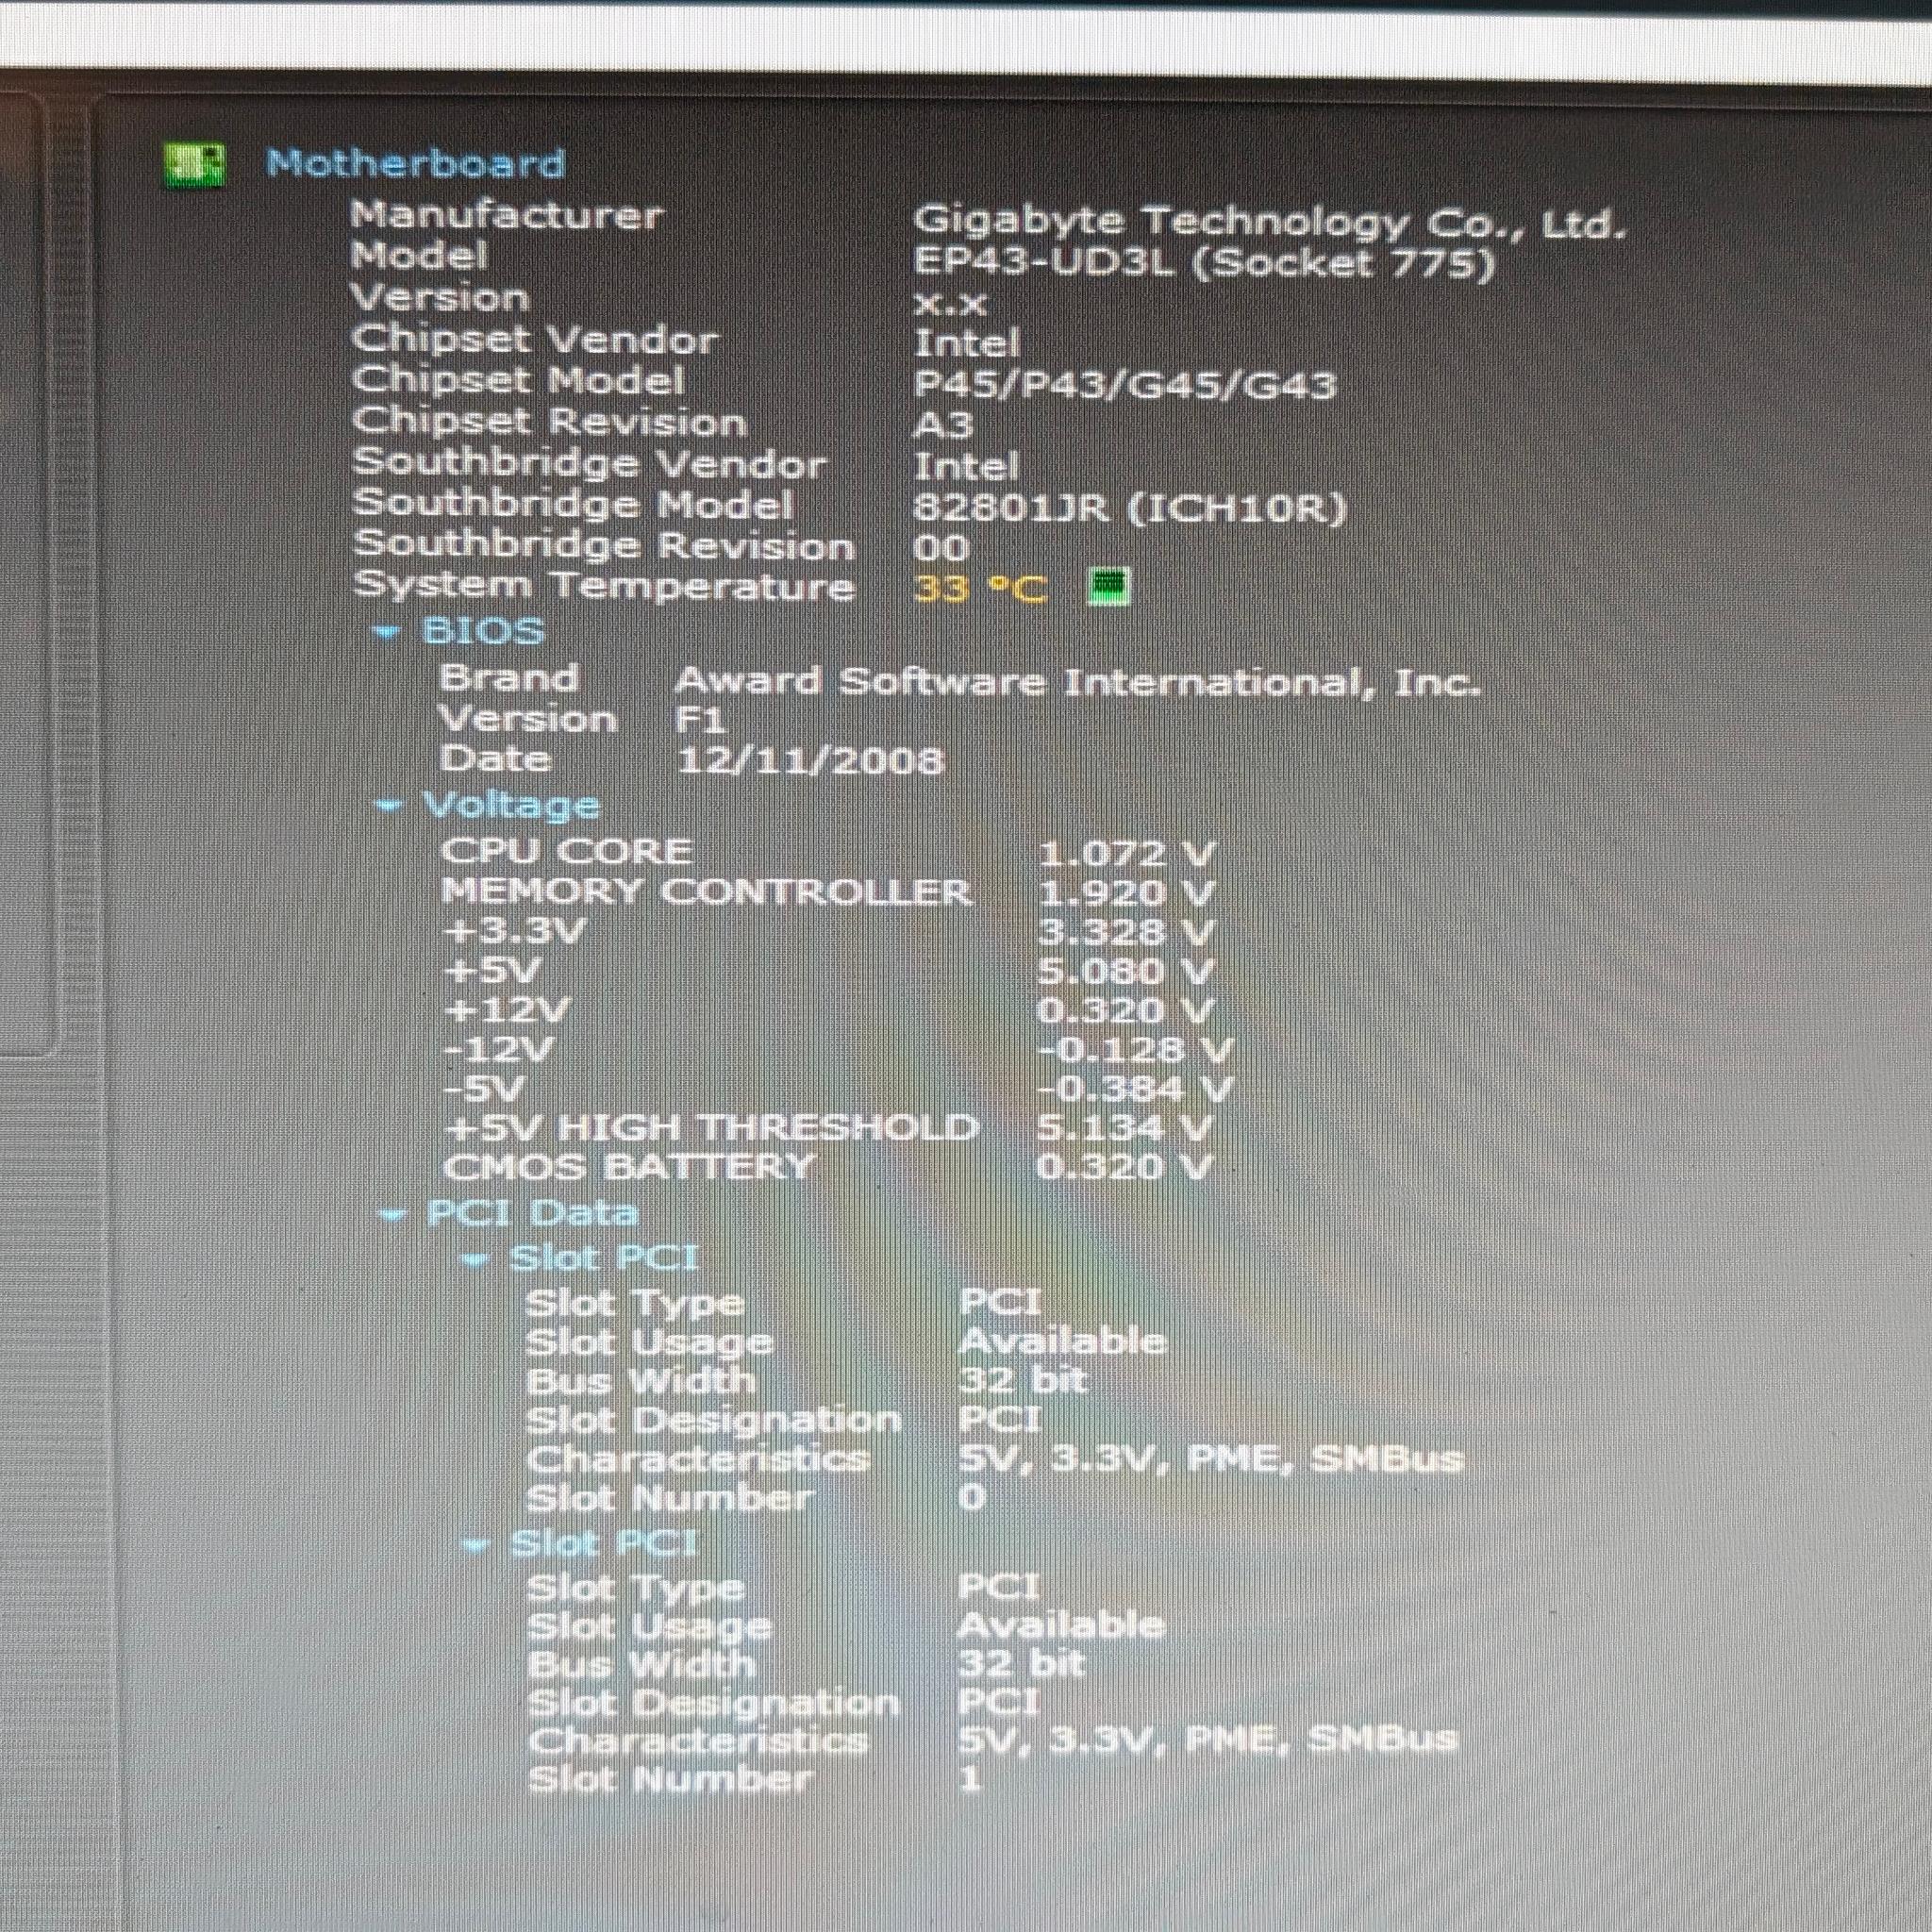Viewport: 1932px width, 1932px height.
Task: Click the +5V HIGH THRESHOLD label
Action: pyautogui.click(x=711, y=1128)
